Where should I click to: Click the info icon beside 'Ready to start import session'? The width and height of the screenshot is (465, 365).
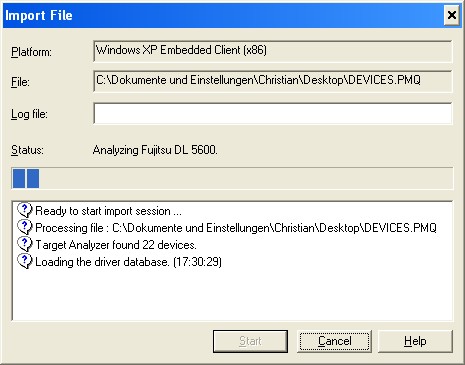tap(24, 210)
